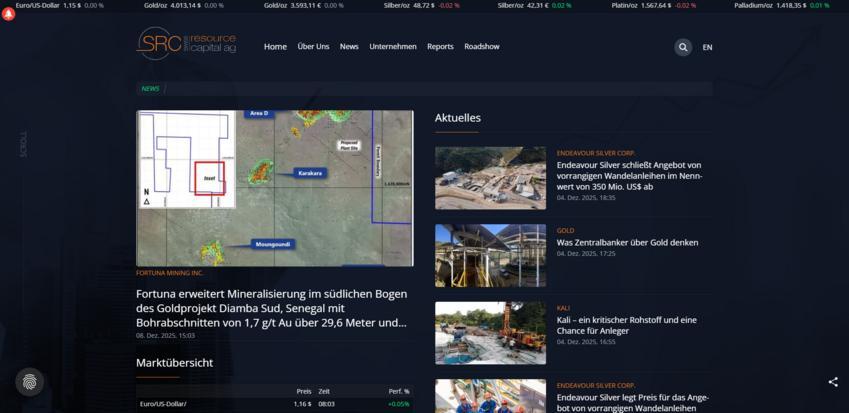
Task: Expand the Unternehmen menu
Action: tap(393, 47)
